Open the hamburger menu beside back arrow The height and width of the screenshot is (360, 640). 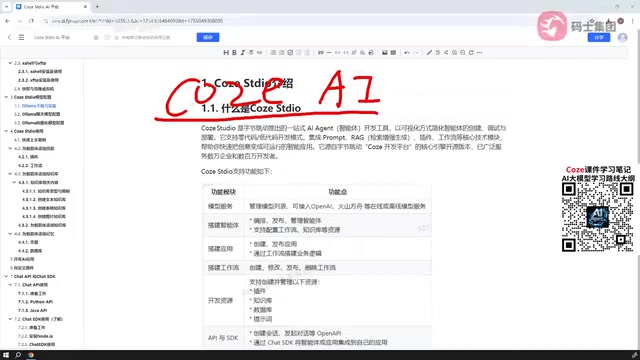click(21, 37)
